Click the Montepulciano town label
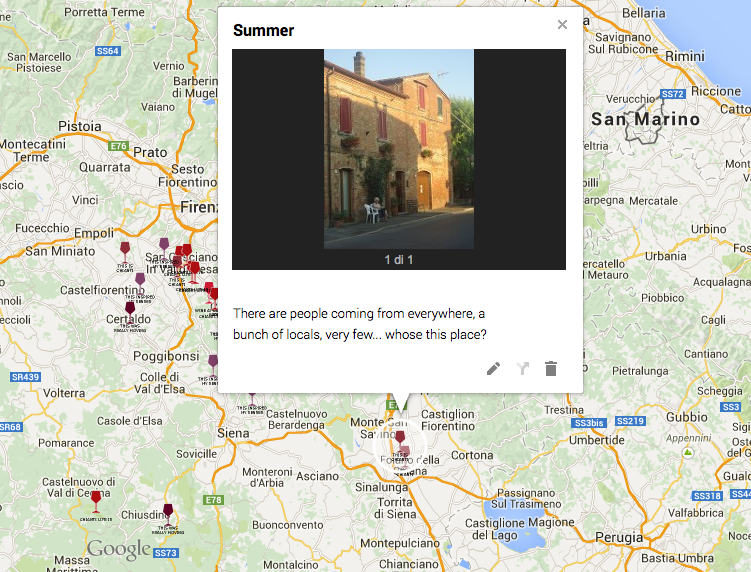The width and height of the screenshot is (751, 572). click(x=400, y=543)
